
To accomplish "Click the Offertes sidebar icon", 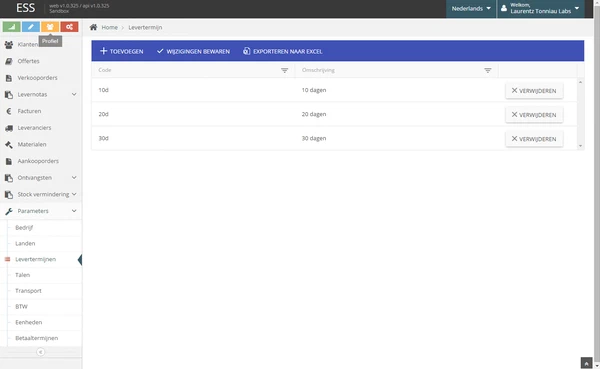I will 9,61.
